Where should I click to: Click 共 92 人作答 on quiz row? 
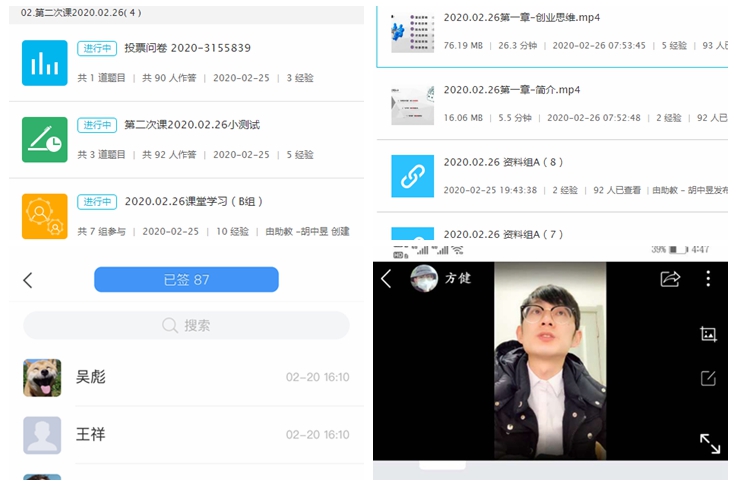[x=169, y=155]
